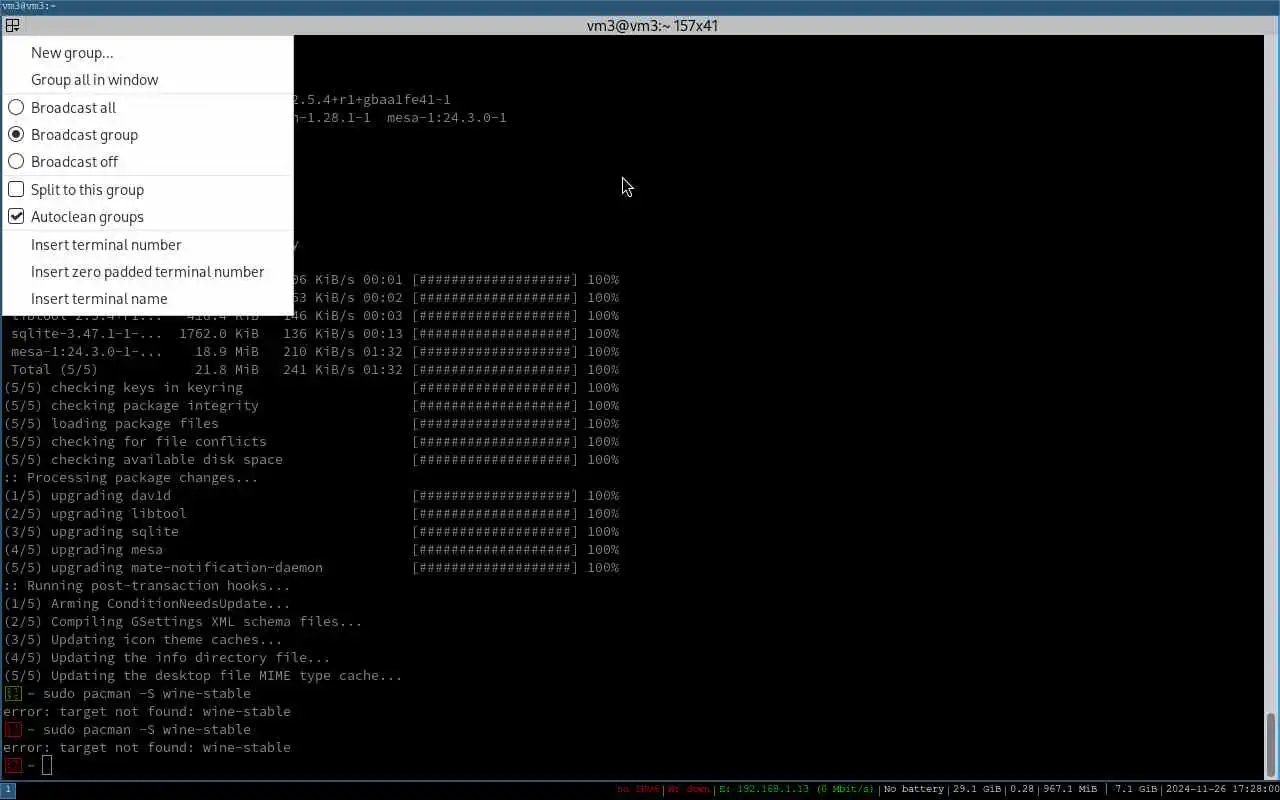The image size is (1280, 800).
Task: Click ':: Running post-transaction hooks...' line
Action: click(147, 586)
